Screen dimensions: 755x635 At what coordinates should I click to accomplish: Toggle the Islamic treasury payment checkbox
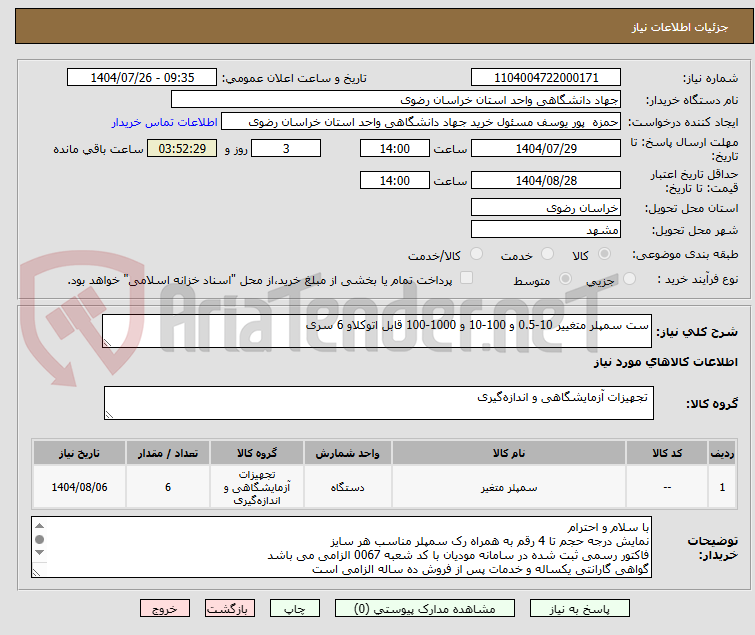[x=466, y=278]
